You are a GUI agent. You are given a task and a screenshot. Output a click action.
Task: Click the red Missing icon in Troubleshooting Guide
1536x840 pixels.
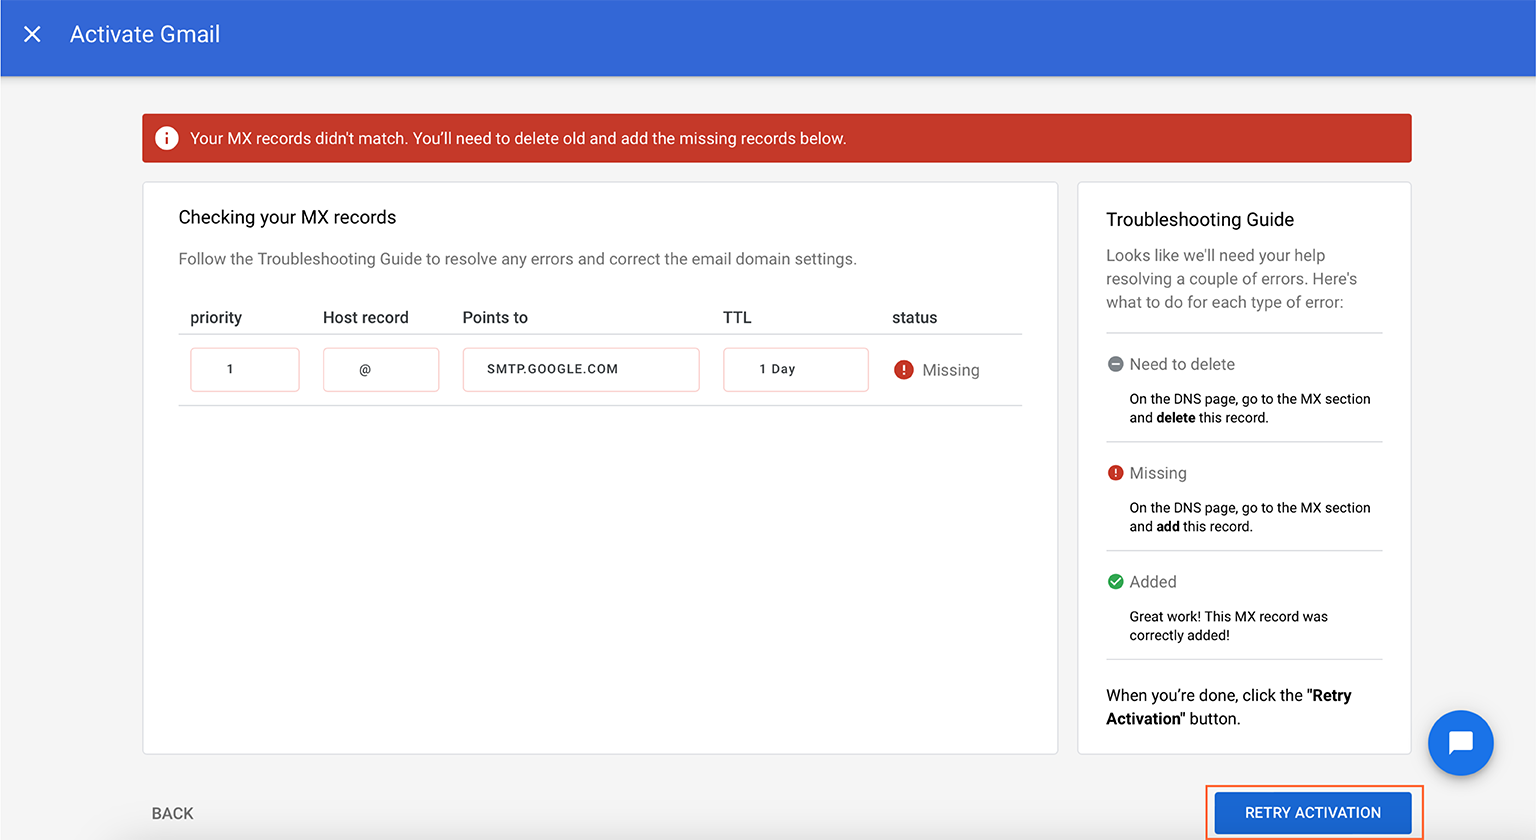pyautogui.click(x=1116, y=473)
